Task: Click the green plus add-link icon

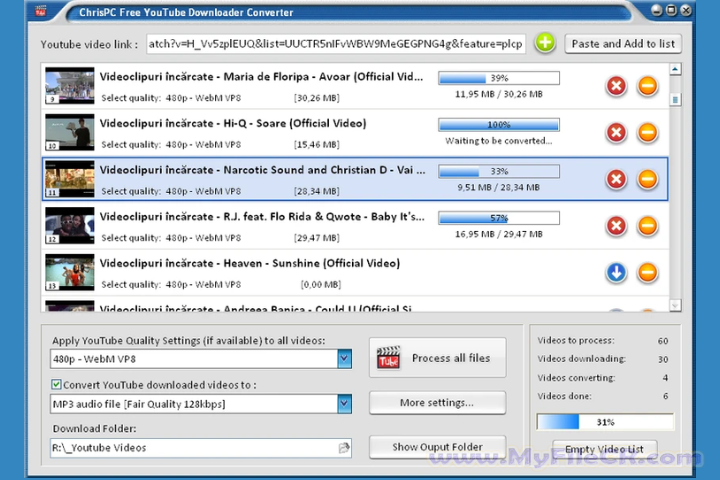Action: 545,43
